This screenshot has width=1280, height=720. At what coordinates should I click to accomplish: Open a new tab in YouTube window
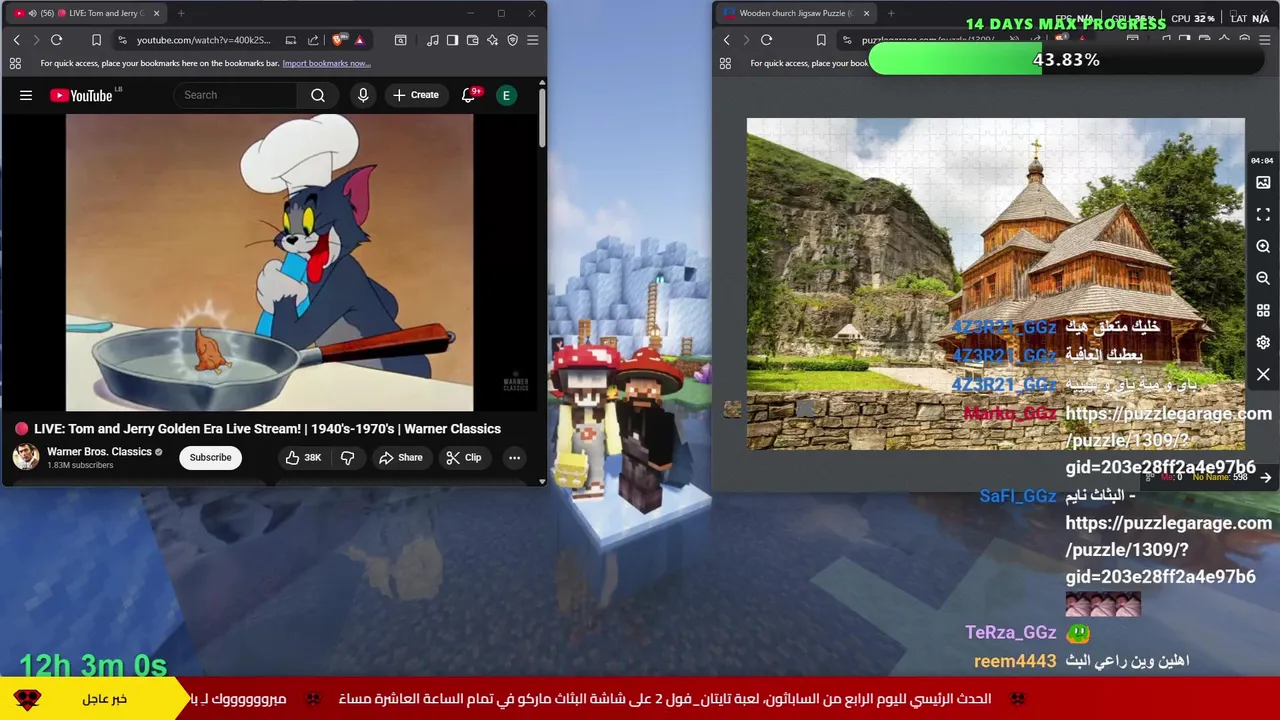coord(181,13)
